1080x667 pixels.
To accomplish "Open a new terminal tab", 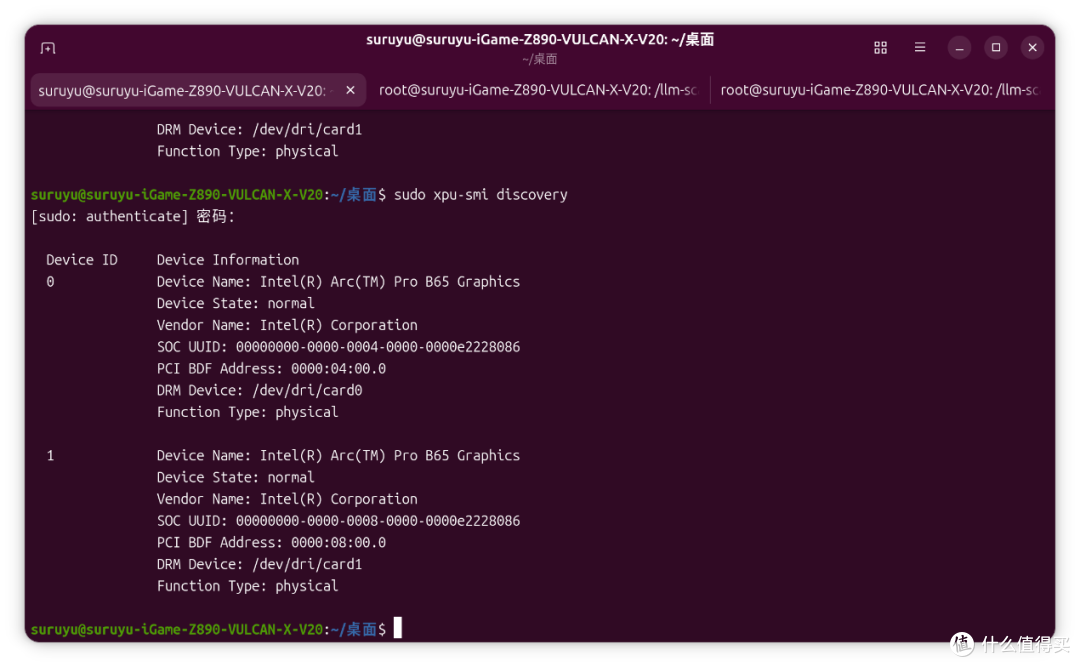I will (x=48, y=48).
